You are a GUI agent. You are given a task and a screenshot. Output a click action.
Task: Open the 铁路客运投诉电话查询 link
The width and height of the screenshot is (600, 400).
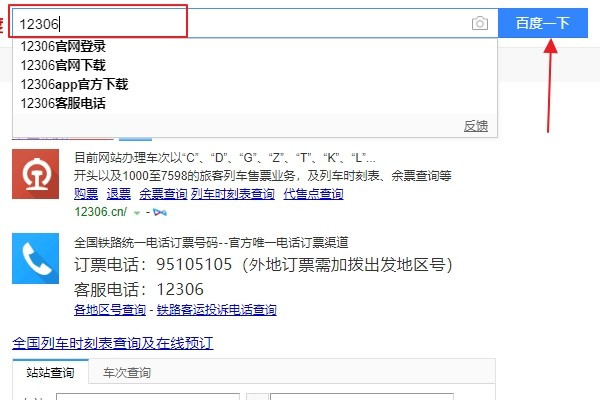[x=217, y=310]
